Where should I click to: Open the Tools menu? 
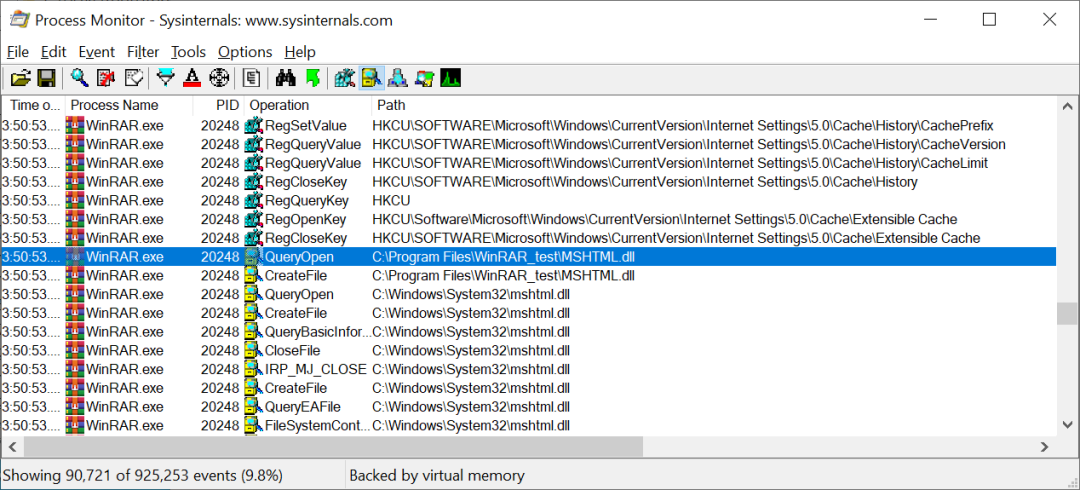189,52
